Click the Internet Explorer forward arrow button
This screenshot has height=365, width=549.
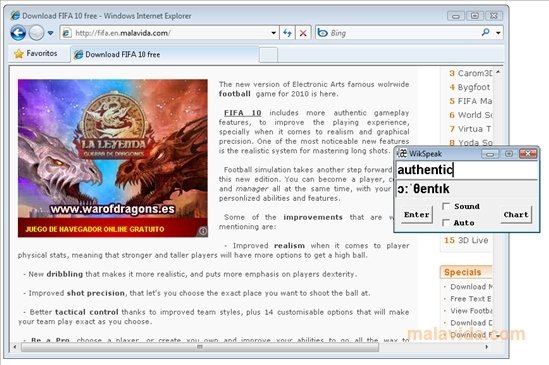36,33
